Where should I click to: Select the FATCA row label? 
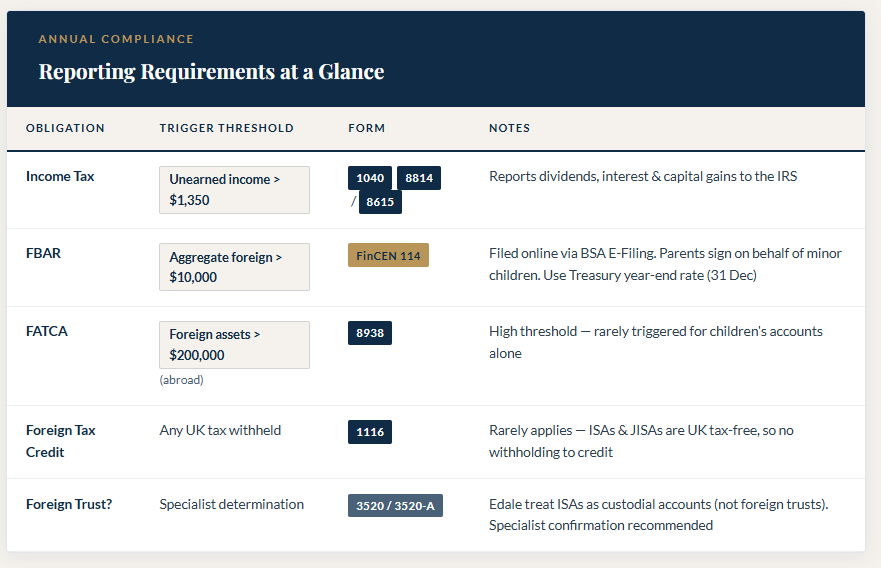click(x=46, y=331)
